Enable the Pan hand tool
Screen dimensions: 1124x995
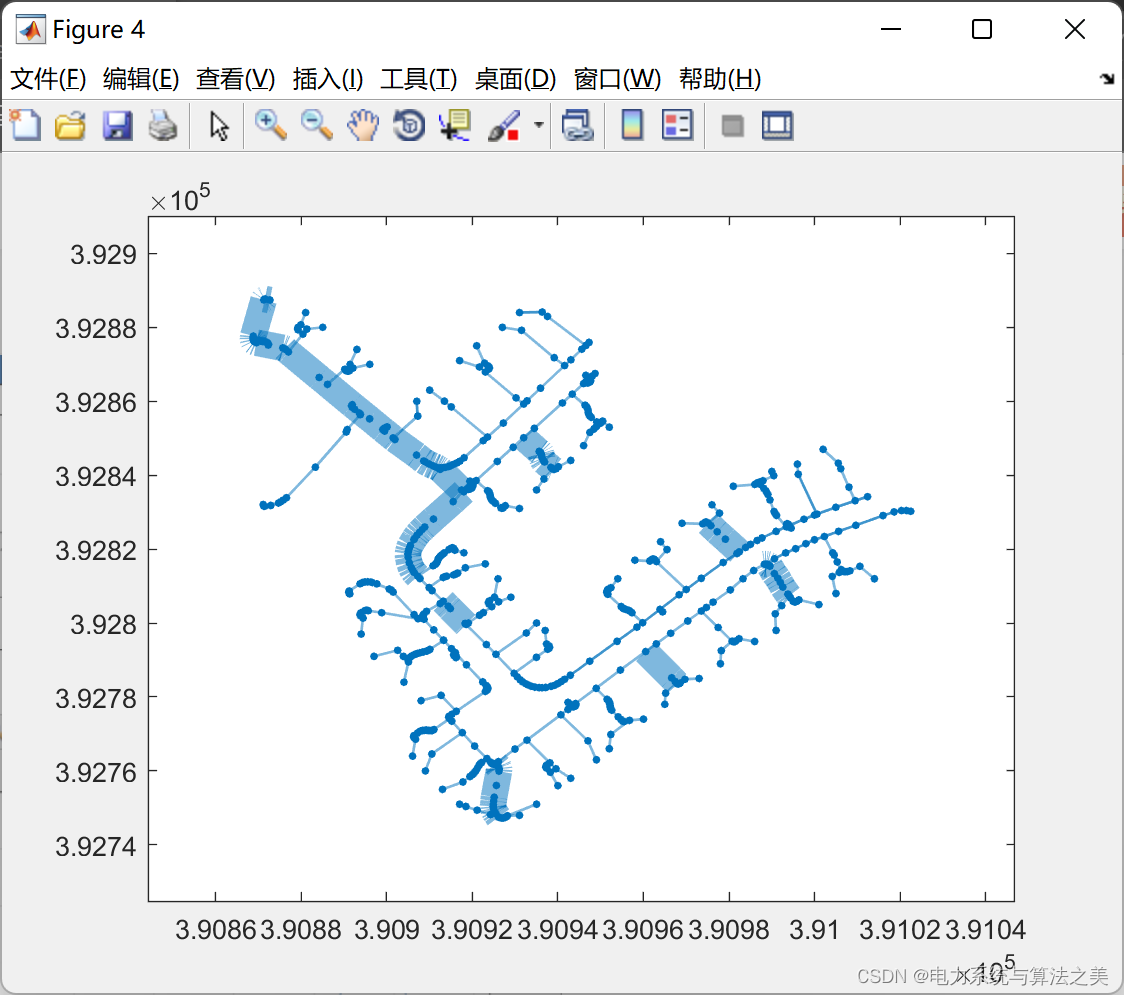pos(363,126)
